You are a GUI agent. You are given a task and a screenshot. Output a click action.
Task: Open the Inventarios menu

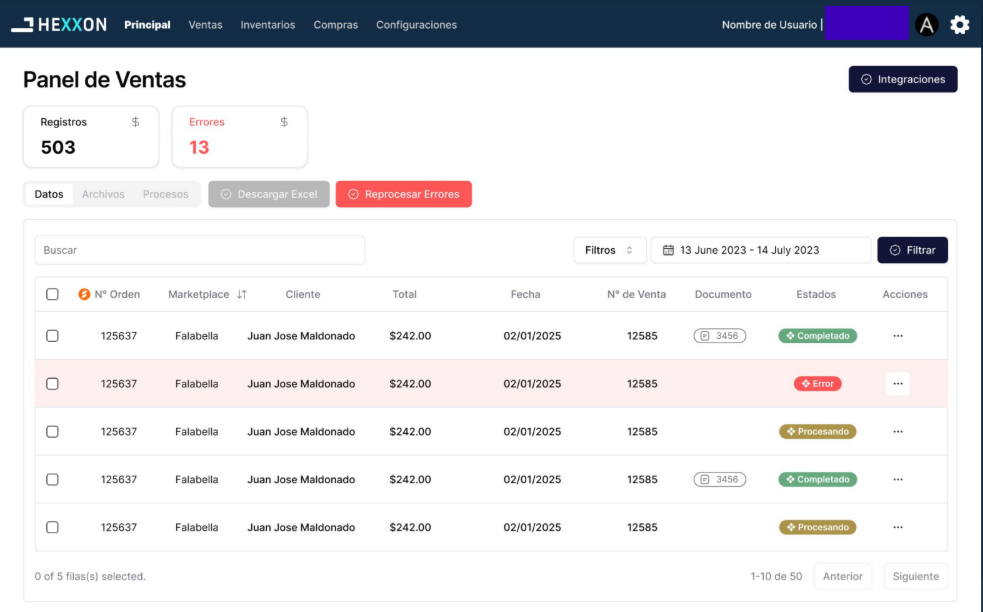[x=268, y=25]
